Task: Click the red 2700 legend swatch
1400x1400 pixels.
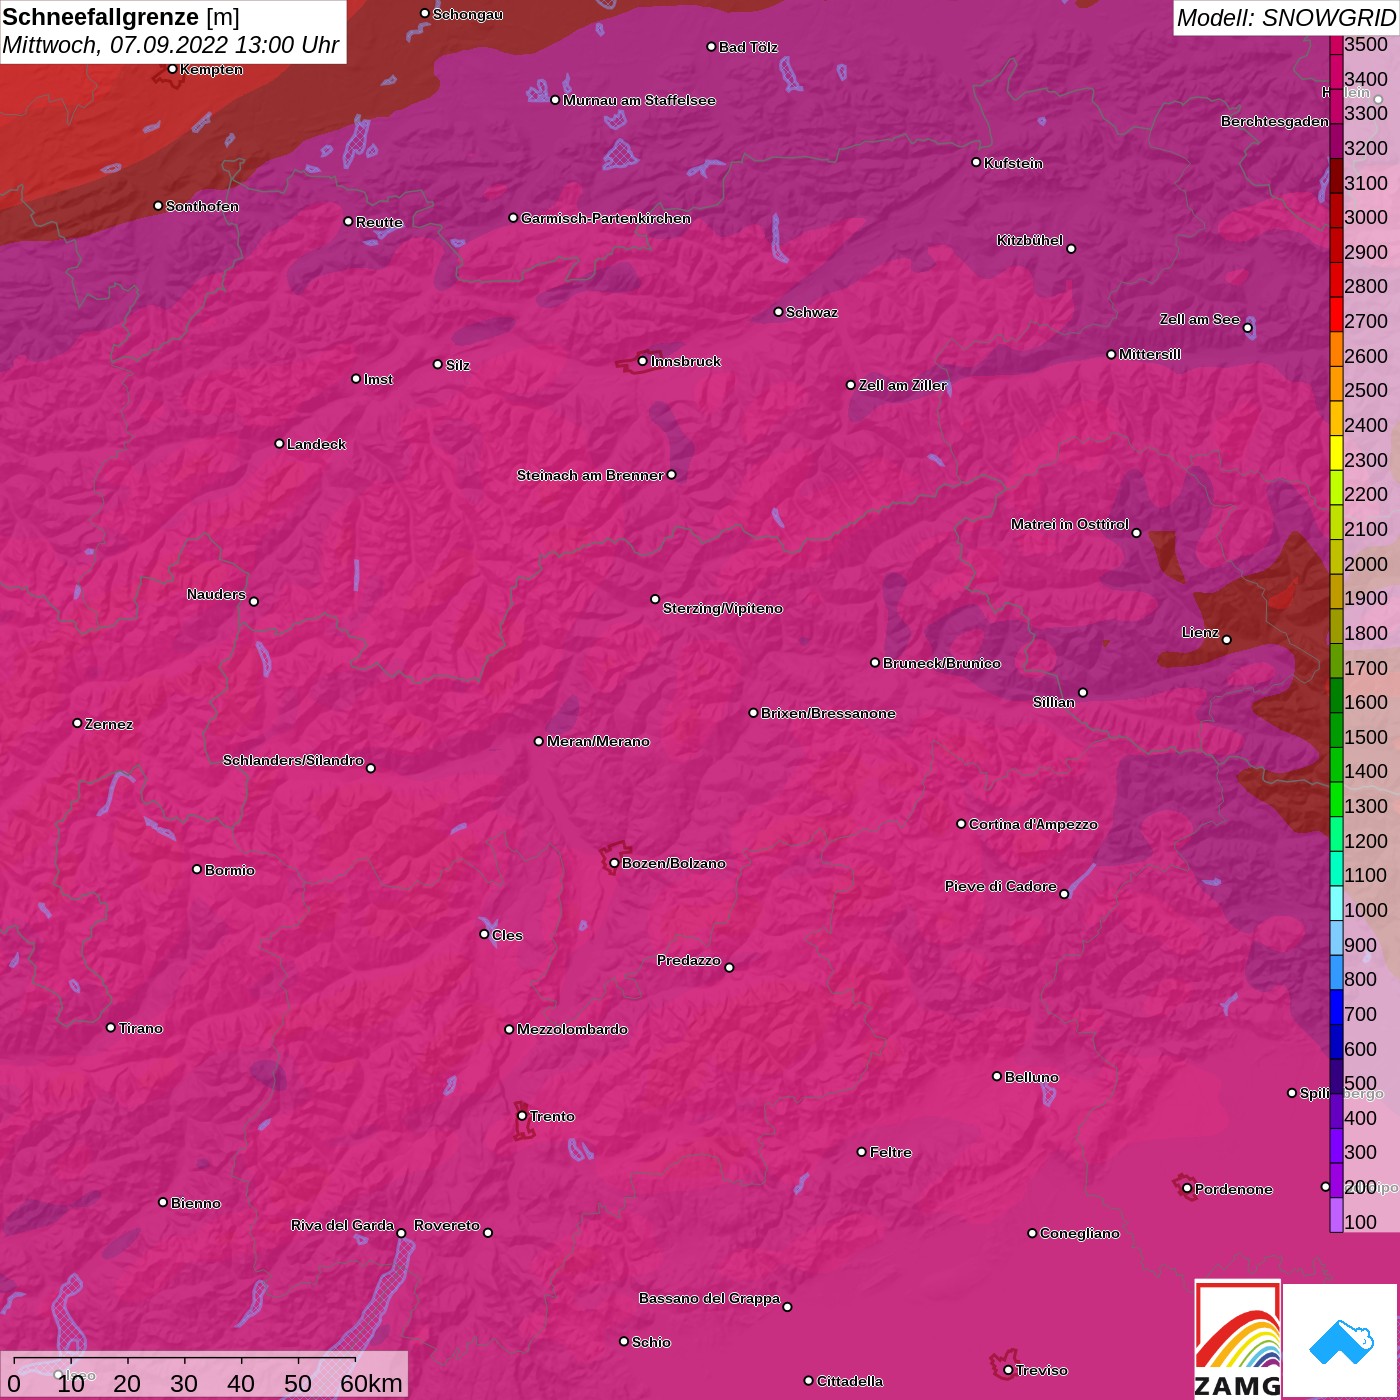Action: 1336,321
